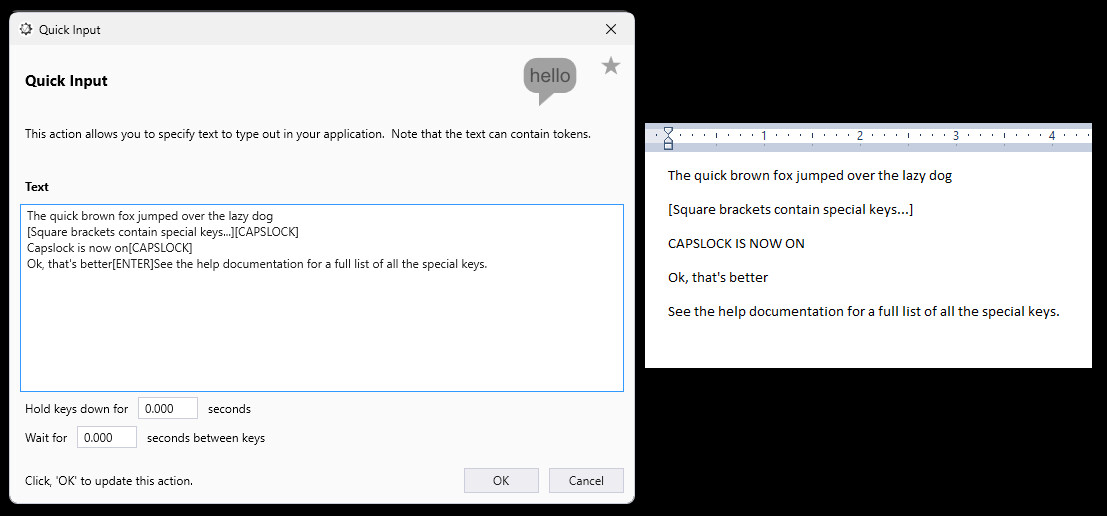Screen dimensions: 1107x516
Task: Click the first line indent marker on ruler
Action: pyautogui.click(x=668, y=131)
